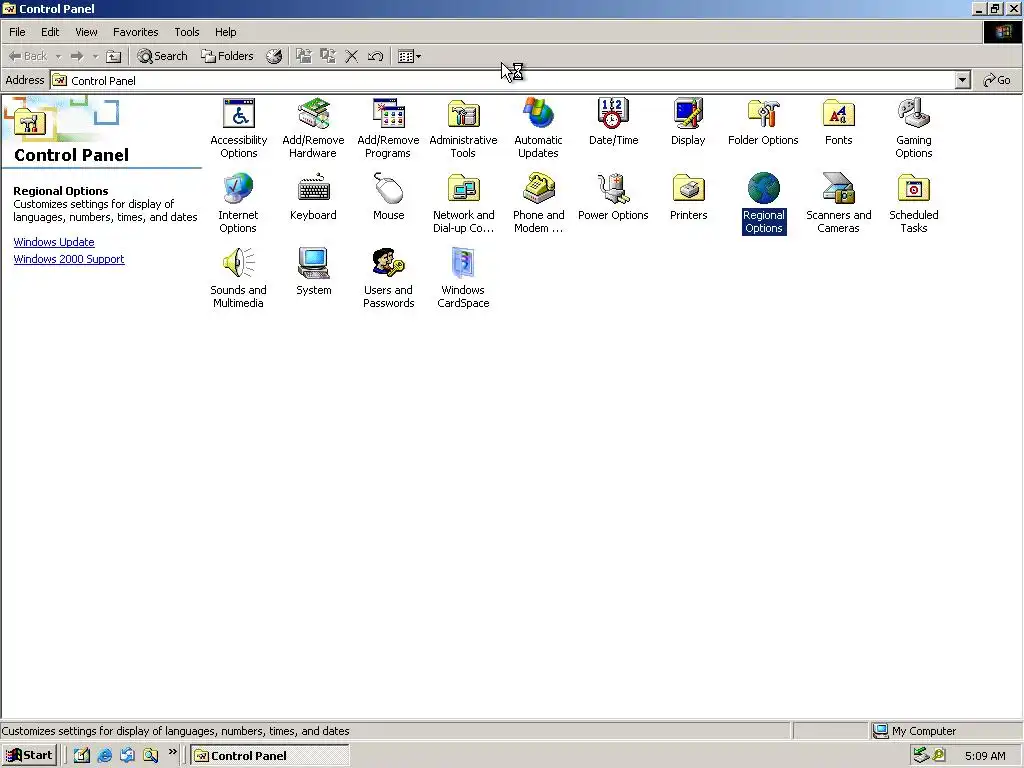Click the Copy To toolbar icon

click(x=328, y=56)
